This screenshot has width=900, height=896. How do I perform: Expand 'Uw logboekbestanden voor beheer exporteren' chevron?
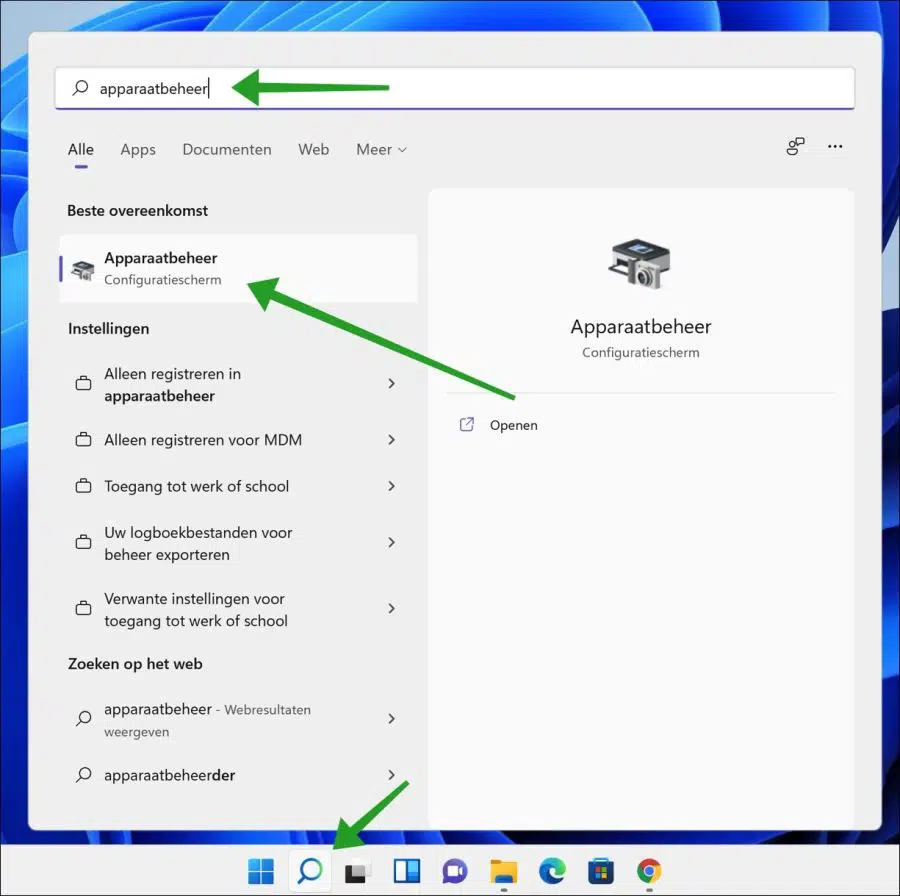click(x=391, y=542)
